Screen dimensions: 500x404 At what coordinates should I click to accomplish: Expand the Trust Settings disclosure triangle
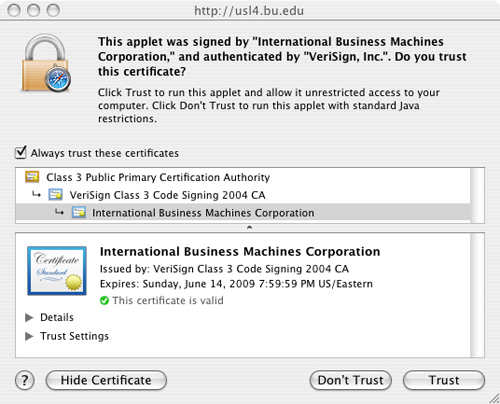29,336
